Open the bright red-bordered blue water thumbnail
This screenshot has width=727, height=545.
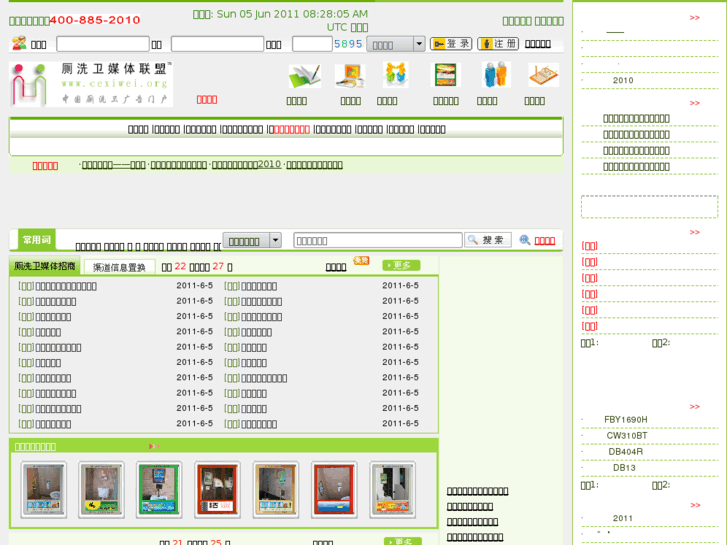[334, 490]
